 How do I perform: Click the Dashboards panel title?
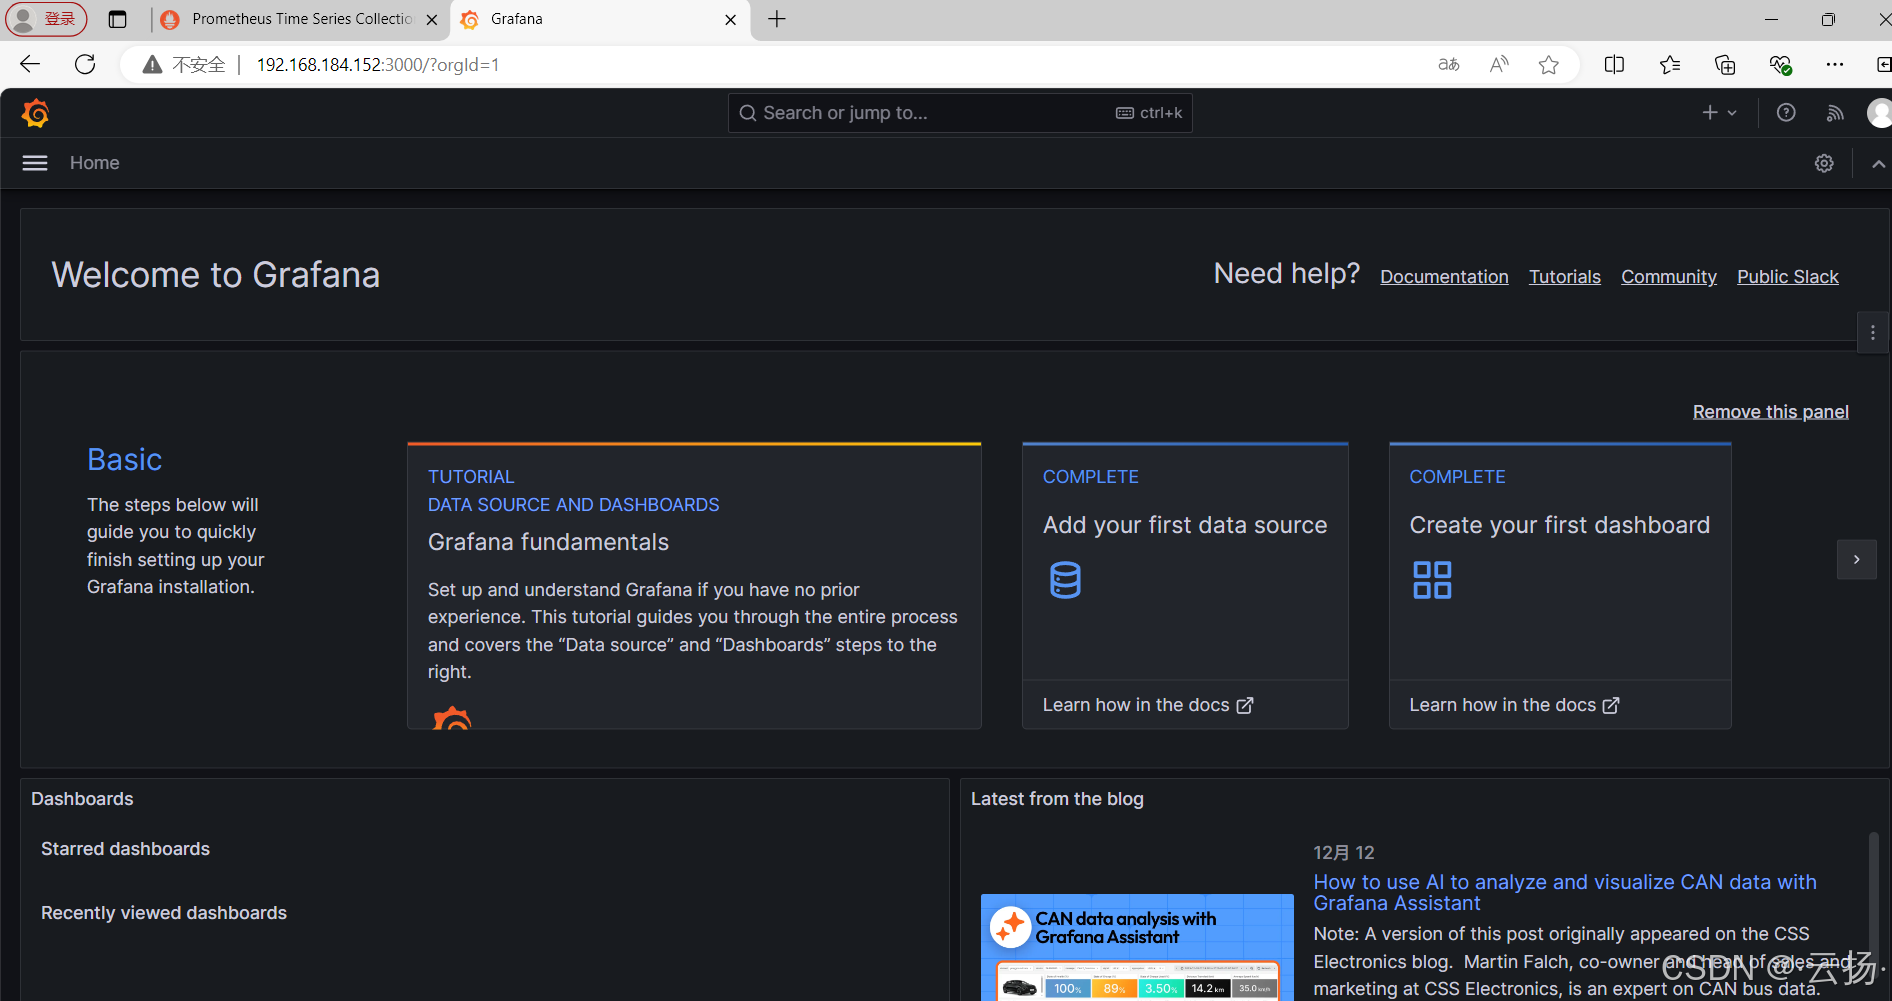tap(82, 799)
